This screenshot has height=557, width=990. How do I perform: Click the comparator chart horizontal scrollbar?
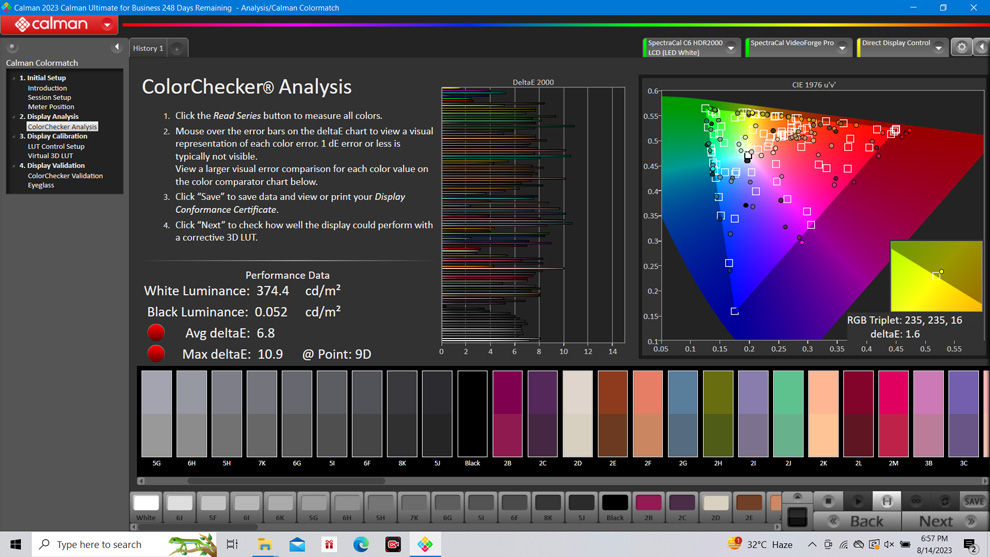point(286,481)
